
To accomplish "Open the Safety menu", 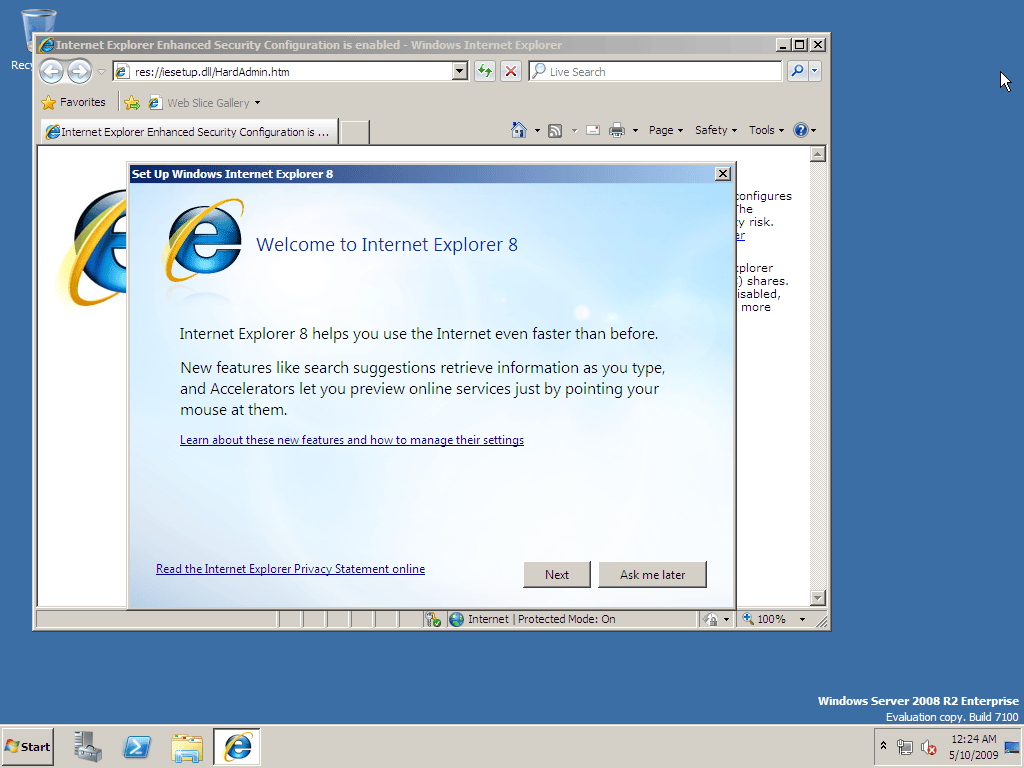I will tap(716, 130).
